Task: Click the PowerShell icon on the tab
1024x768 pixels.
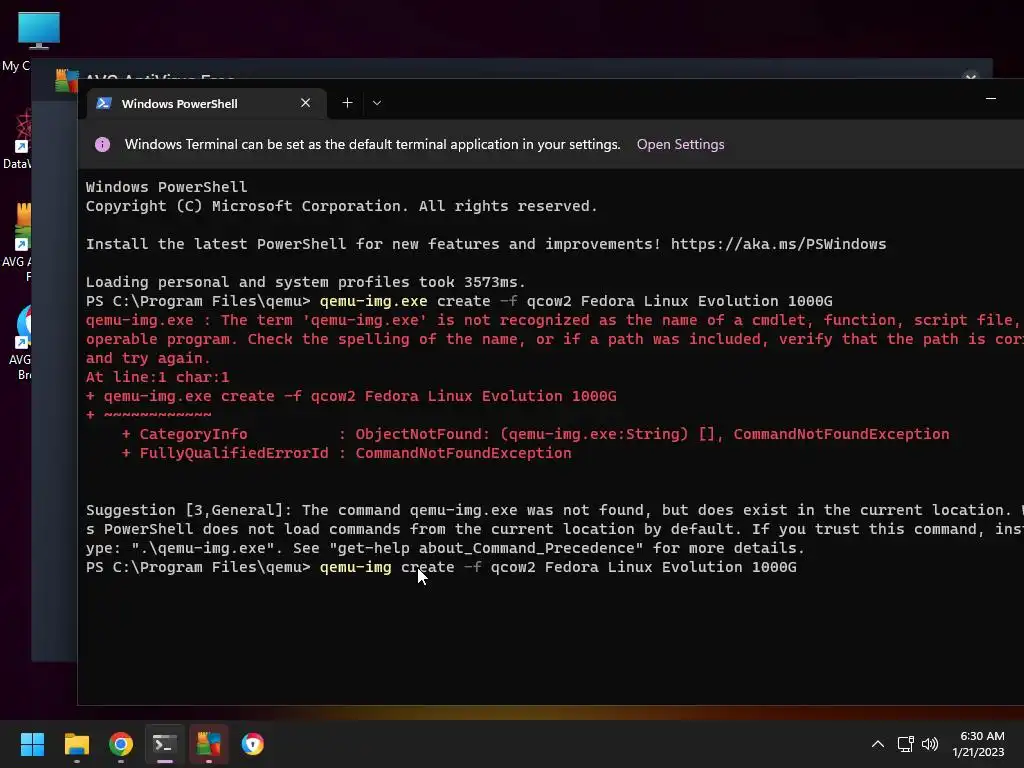Action: click(104, 103)
